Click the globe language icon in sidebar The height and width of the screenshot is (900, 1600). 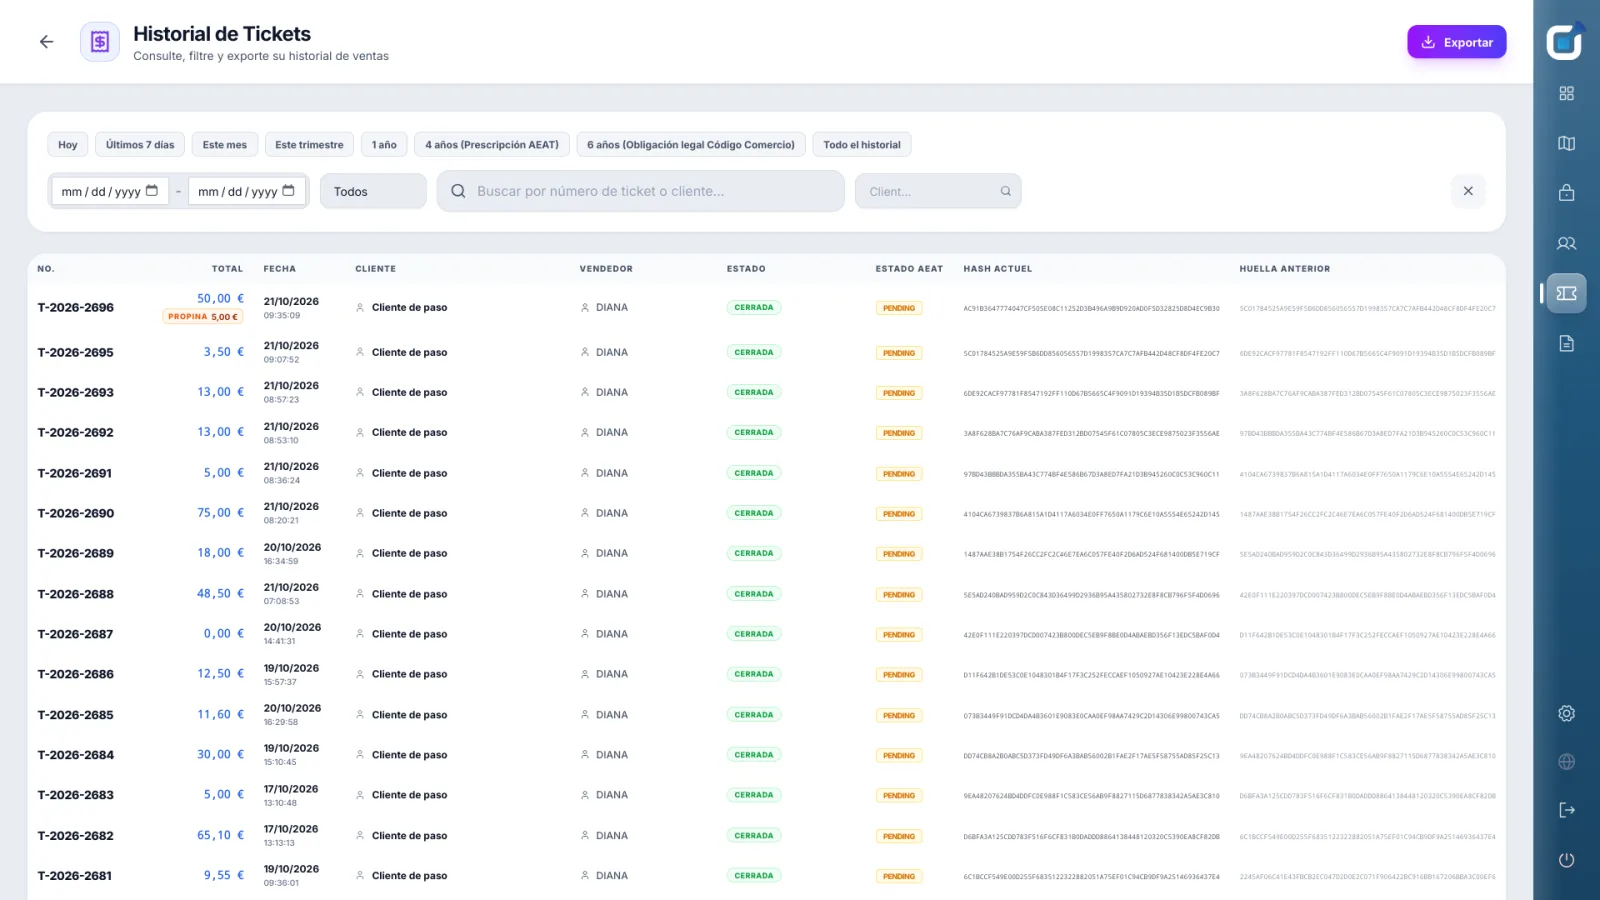(1567, 762)
